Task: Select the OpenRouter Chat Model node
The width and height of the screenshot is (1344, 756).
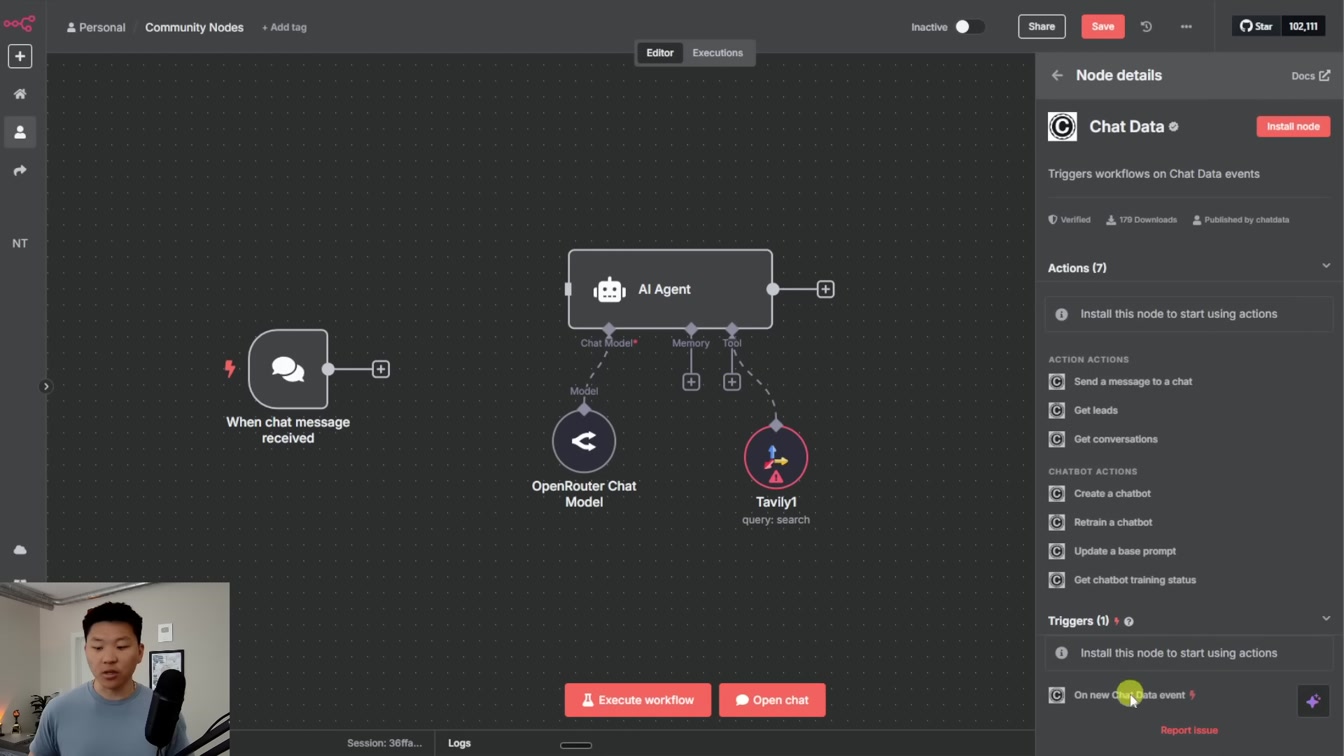Action: click(584, 441)
